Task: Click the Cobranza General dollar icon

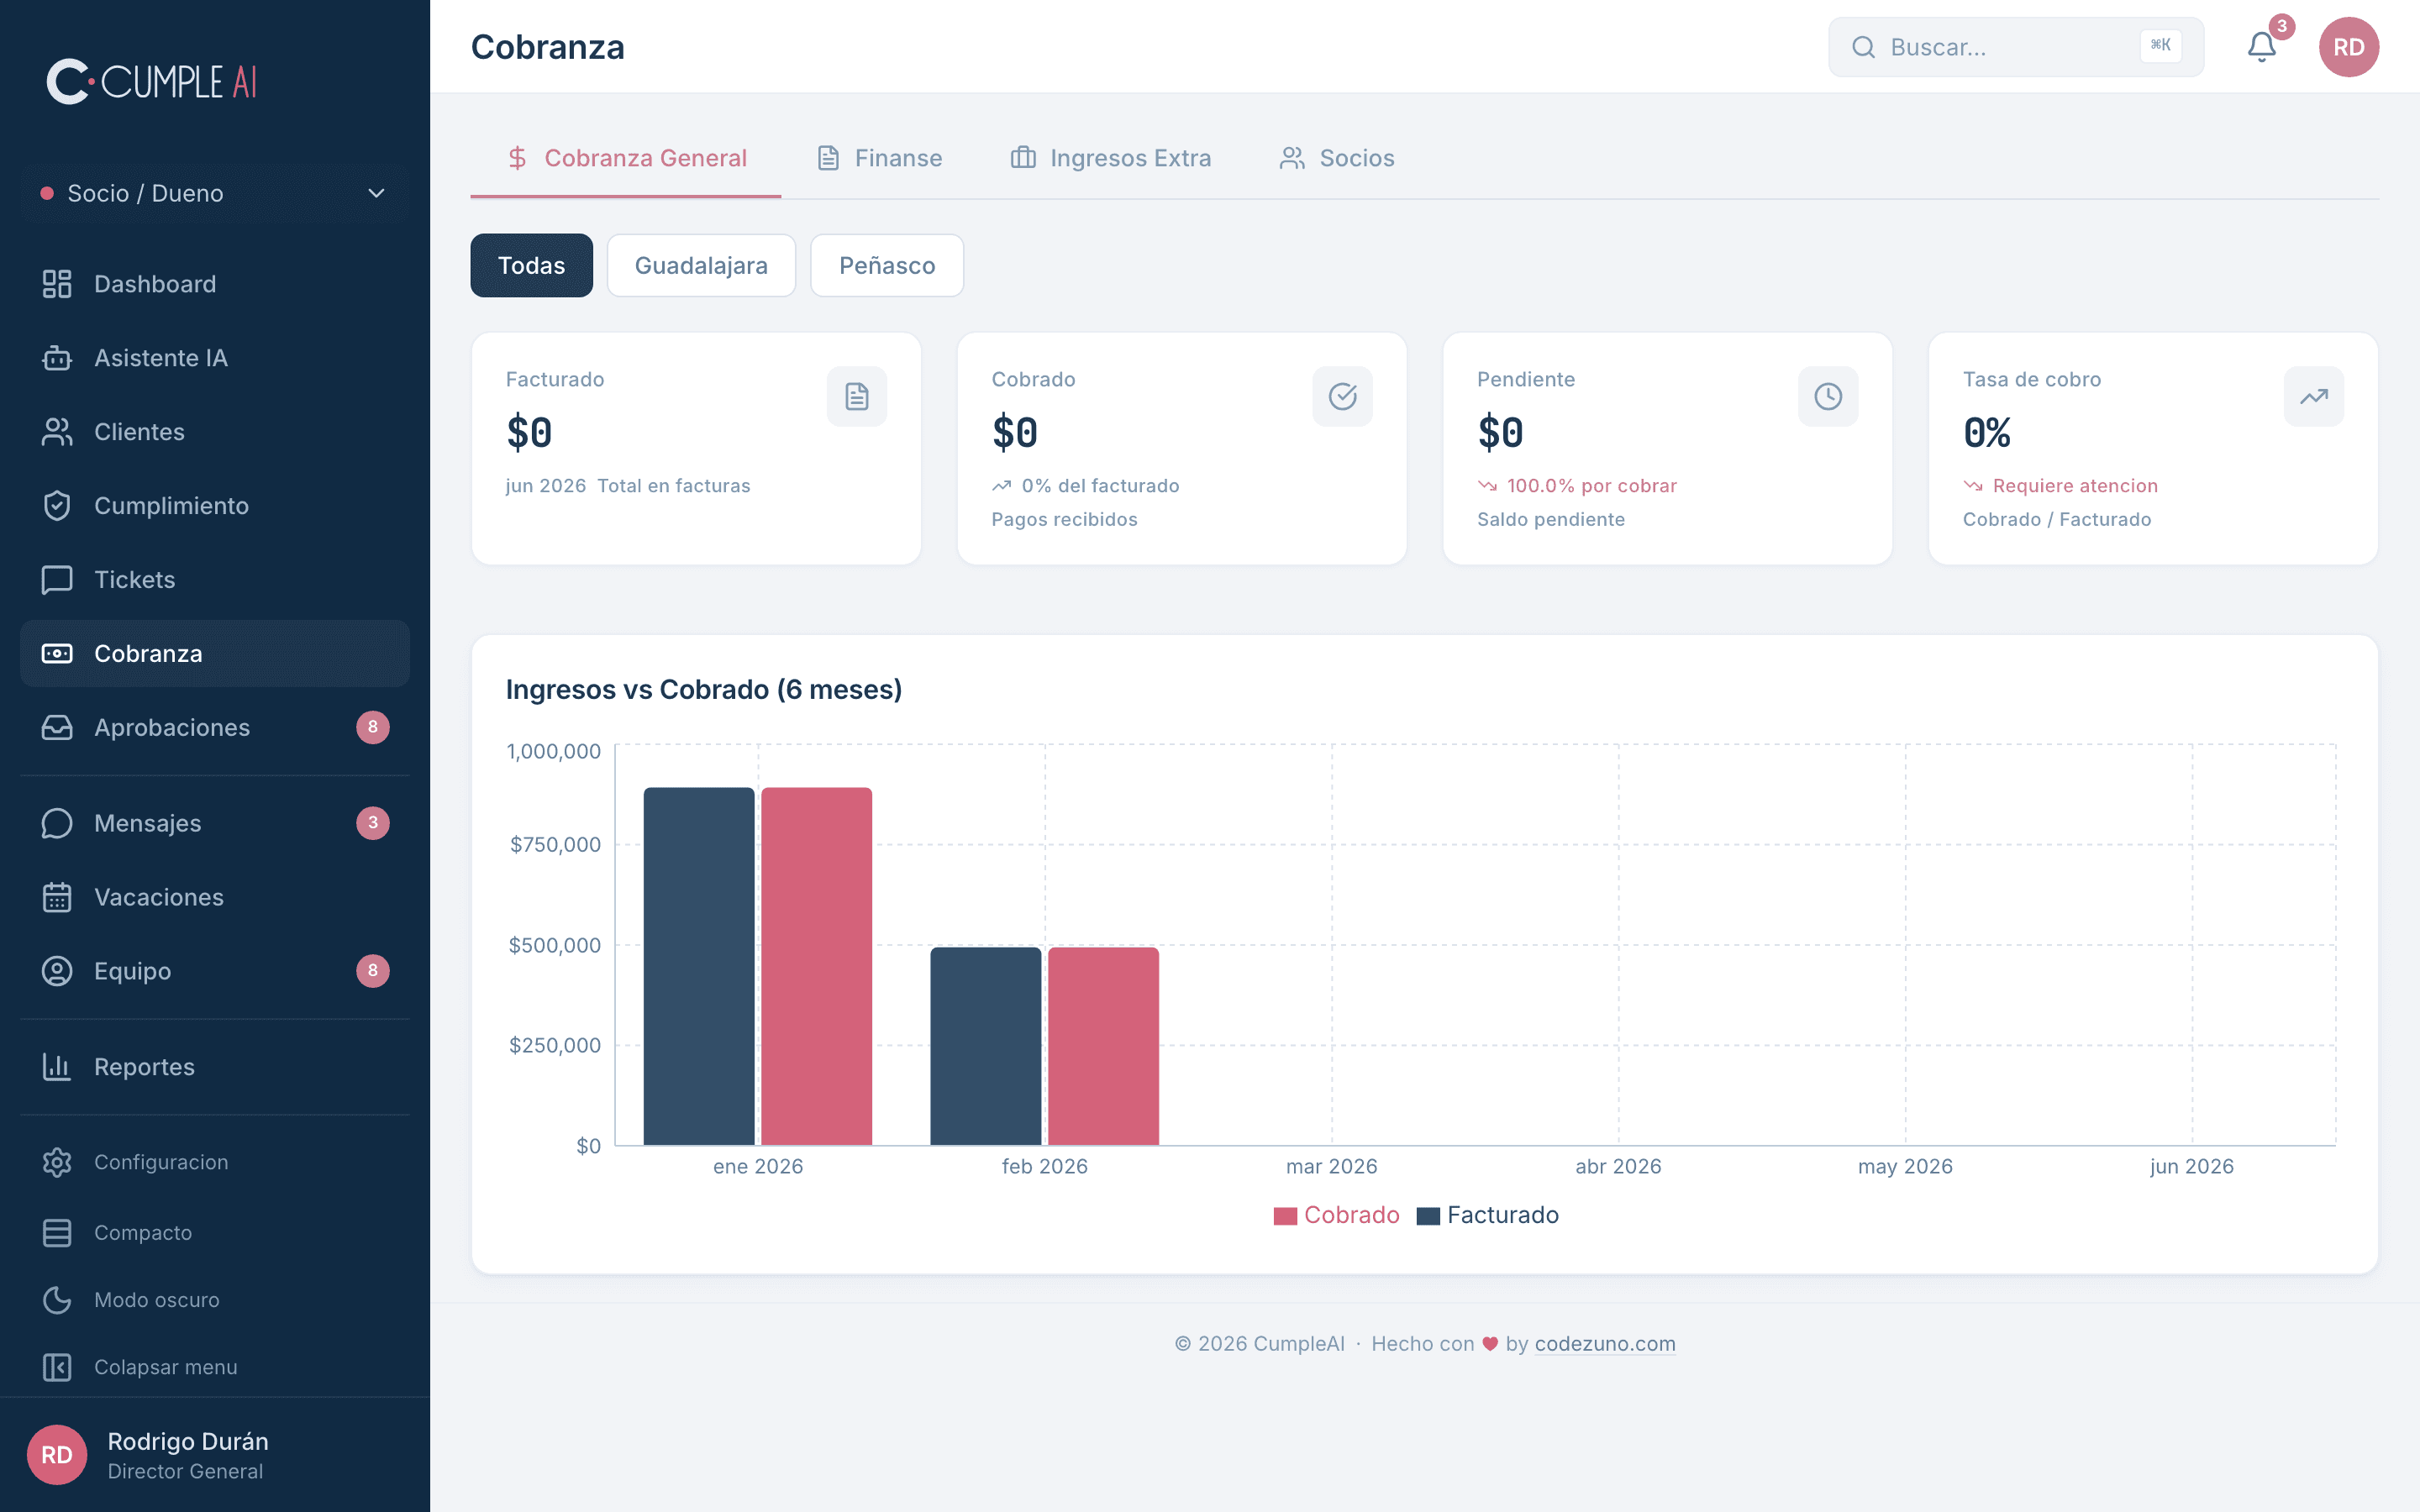Action: click(517, 158)
